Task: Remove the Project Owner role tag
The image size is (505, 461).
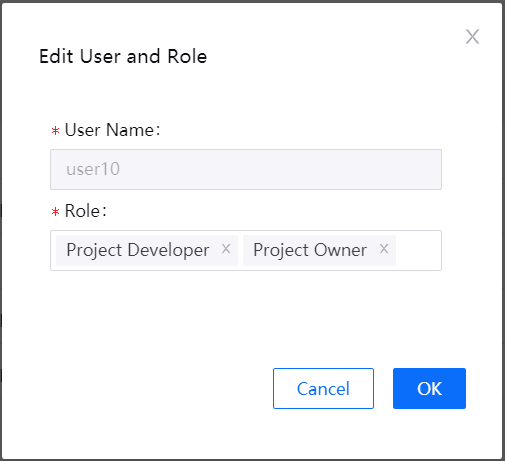Action: pyautogui.click(x=384, y=249)
